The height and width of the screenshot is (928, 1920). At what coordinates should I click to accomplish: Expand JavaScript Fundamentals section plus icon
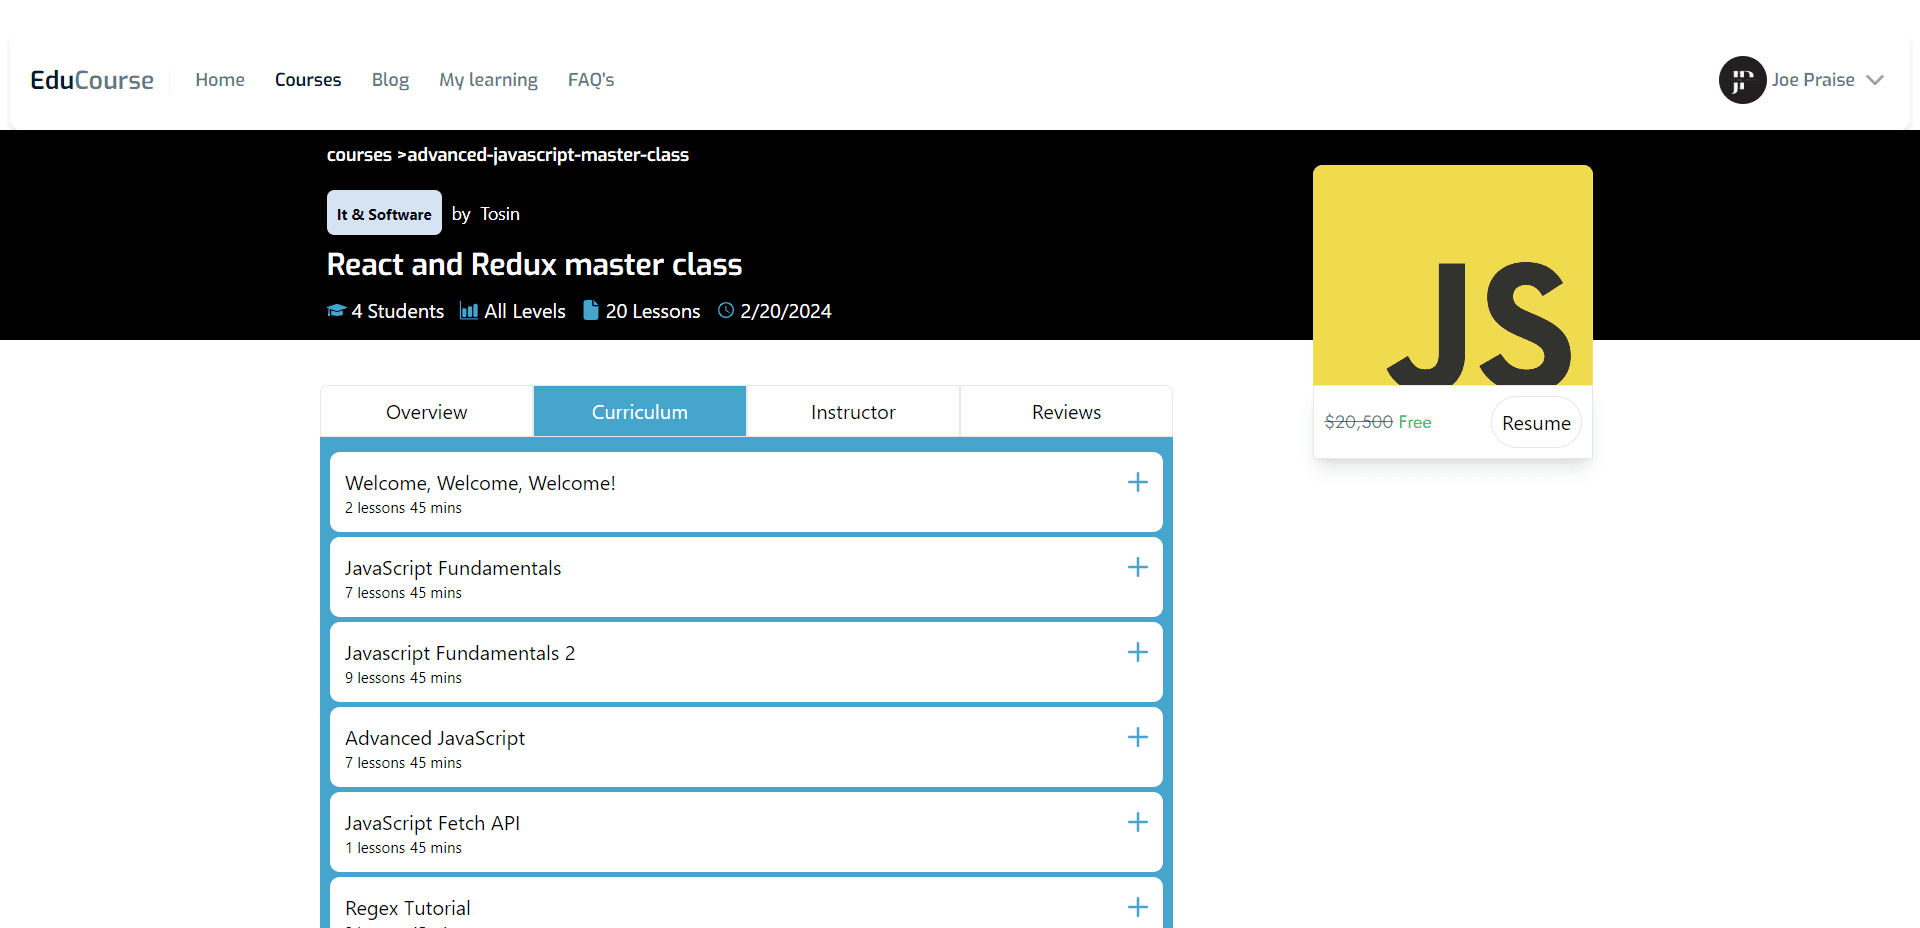pyautogui.click(x=1137, y=568)
